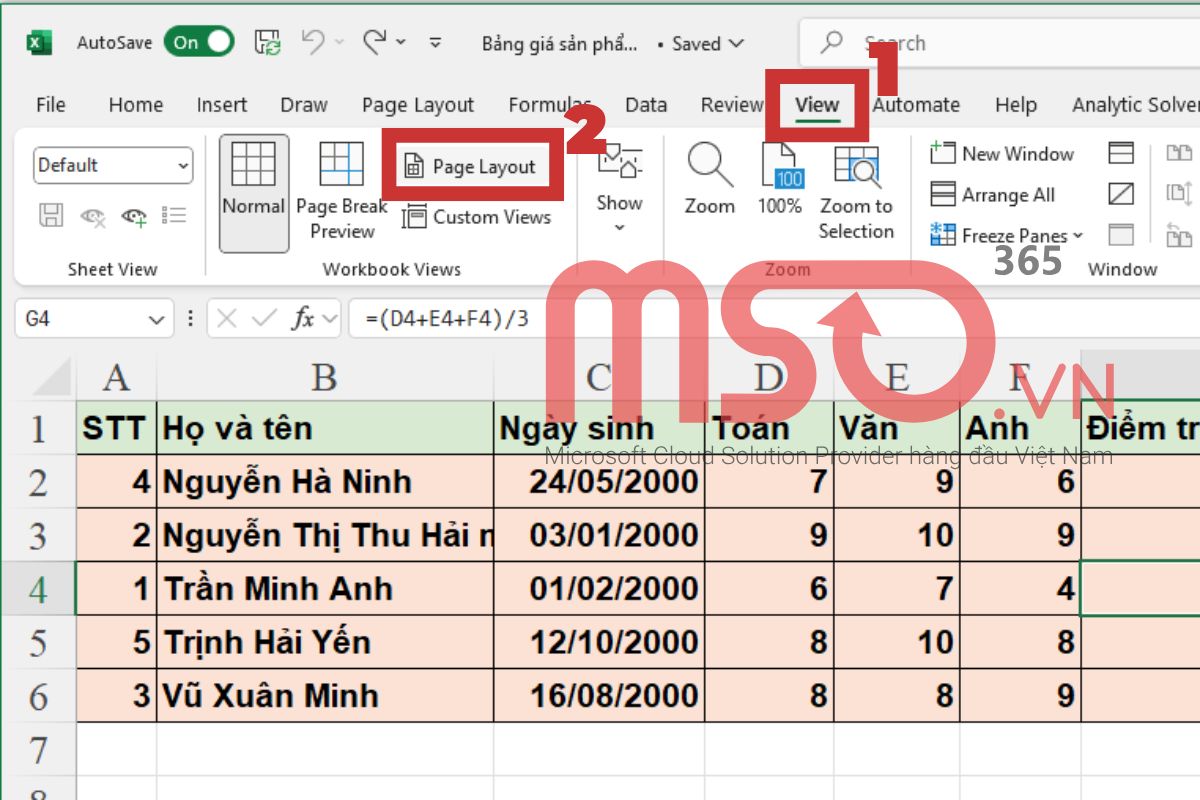Click cell 'Trần Minh Anh'
The width and height of the screenshot is (1200, 800).
point(326,589)
